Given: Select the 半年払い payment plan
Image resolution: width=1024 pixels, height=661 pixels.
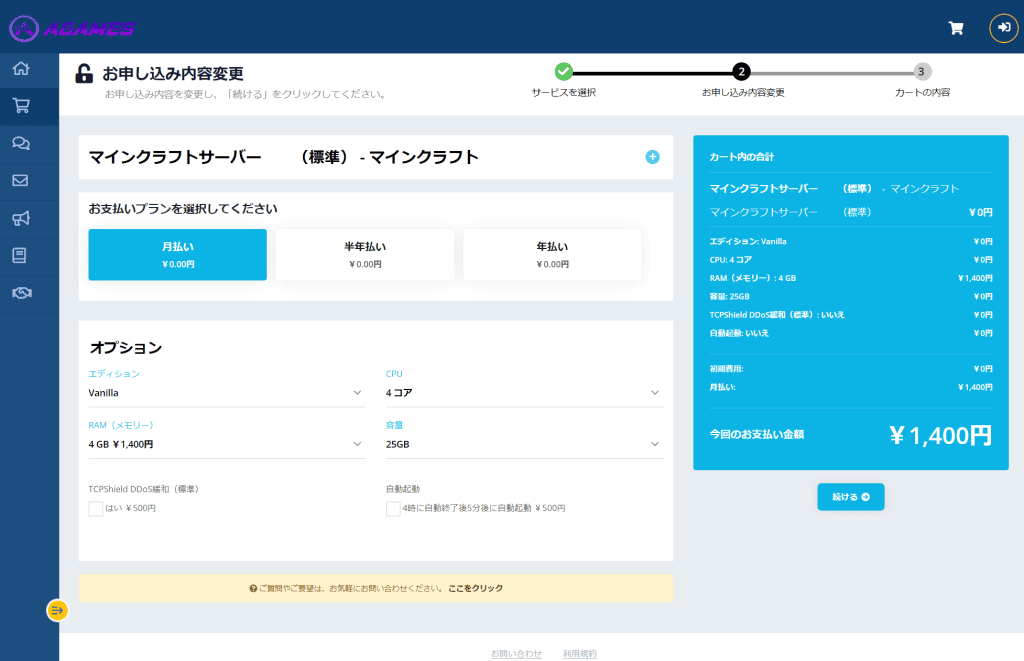Looking at the screenshot, I should 365,255.
